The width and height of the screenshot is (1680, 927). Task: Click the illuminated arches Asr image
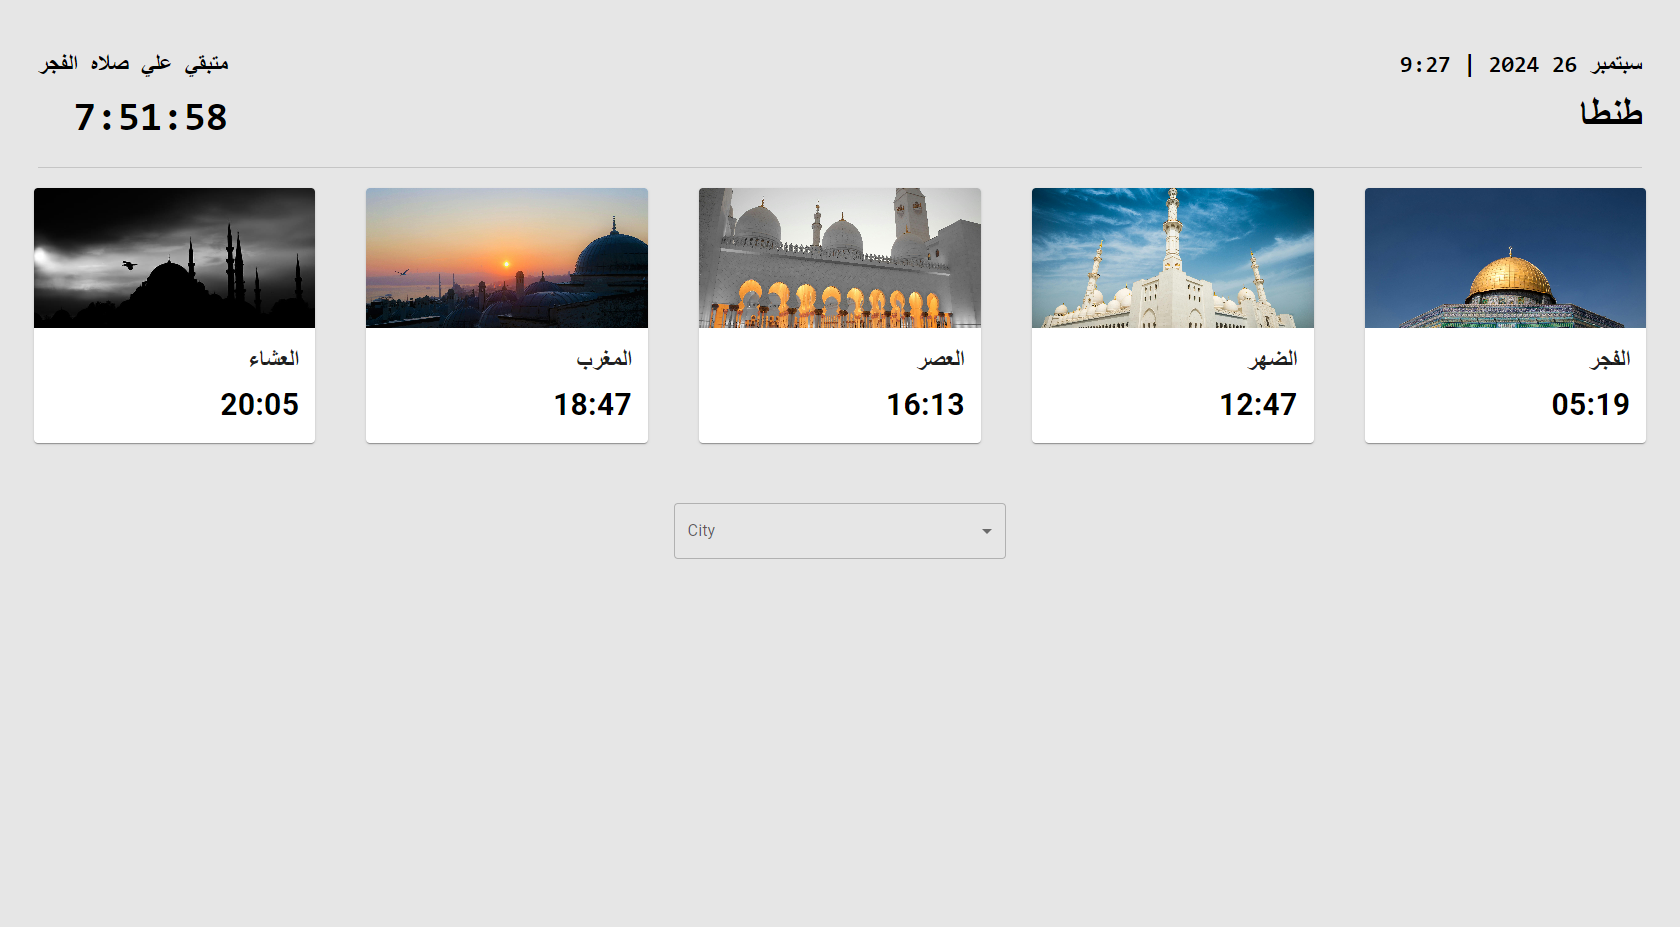click(x=840, y=258)
